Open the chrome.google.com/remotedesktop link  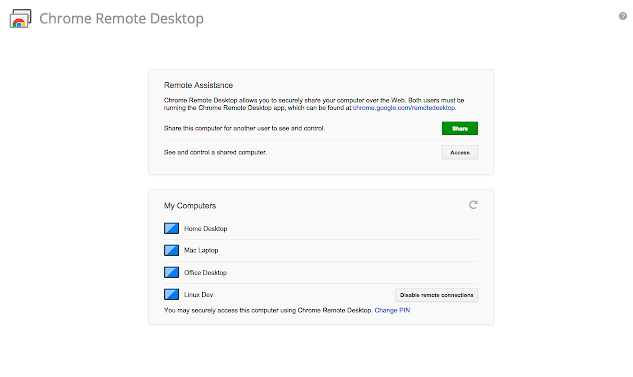(405, 108)
